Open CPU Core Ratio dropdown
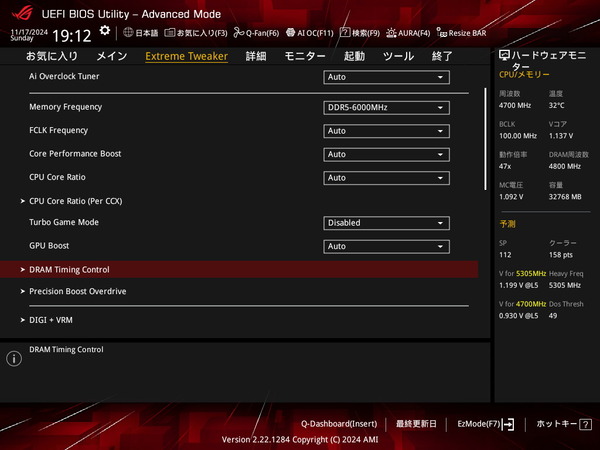 tap(386, 178)
